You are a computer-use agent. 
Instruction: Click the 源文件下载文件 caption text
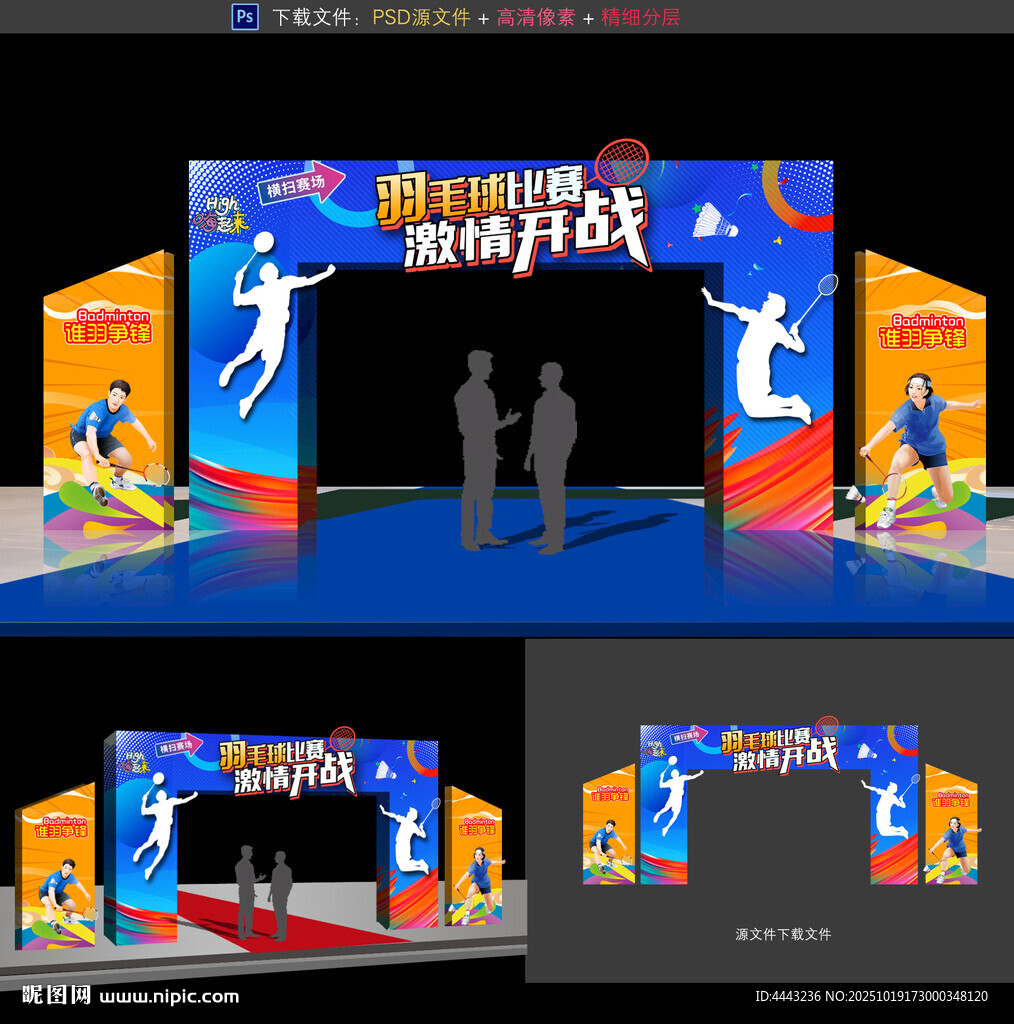pyautogui.click(x=783, y=934)
